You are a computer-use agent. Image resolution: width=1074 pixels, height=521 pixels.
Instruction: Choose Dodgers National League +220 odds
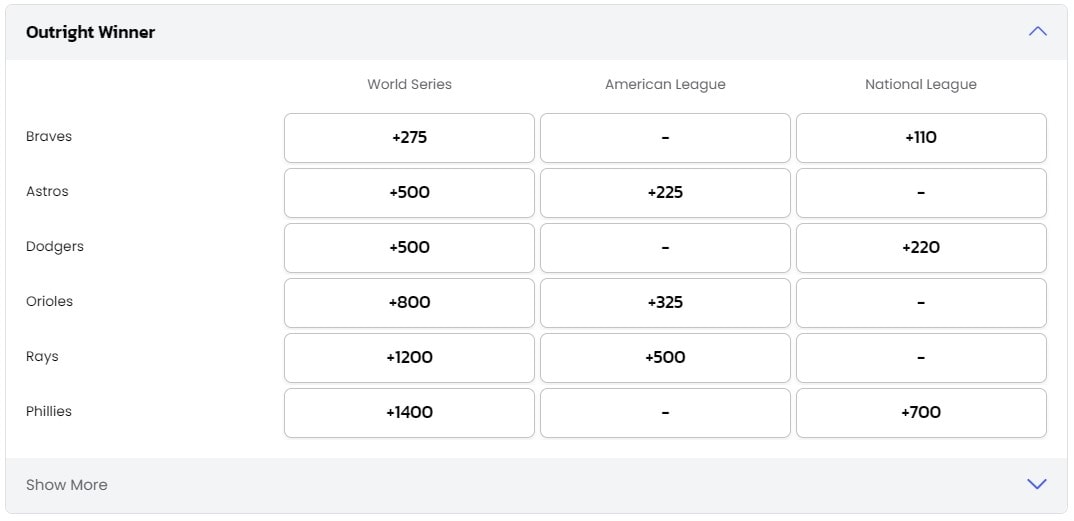tap(921, 247)
